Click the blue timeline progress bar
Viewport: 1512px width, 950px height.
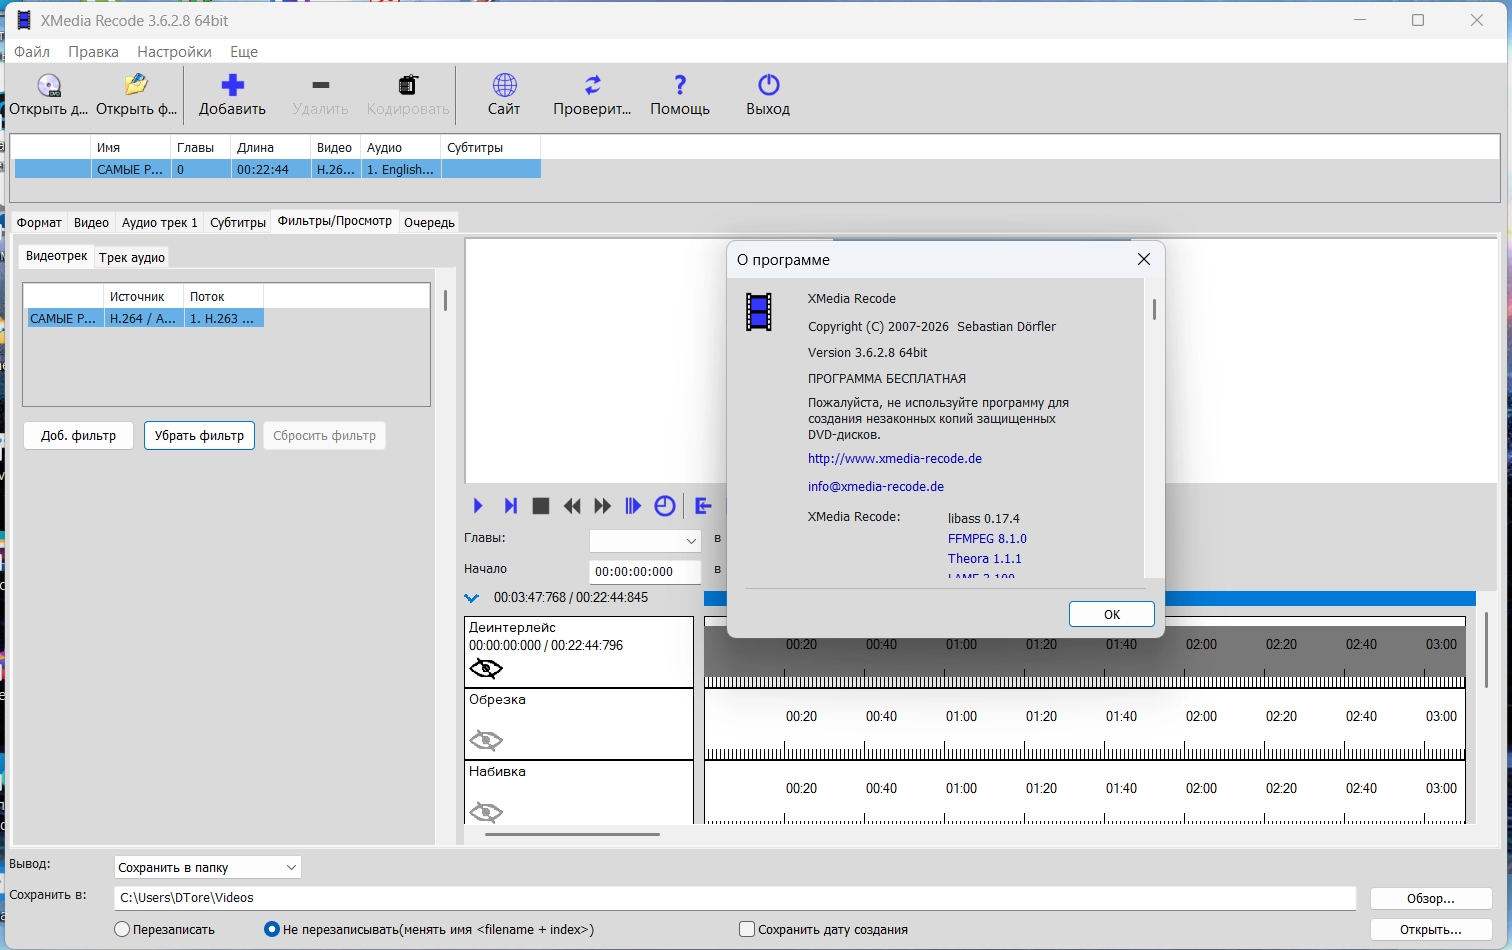1320,598
